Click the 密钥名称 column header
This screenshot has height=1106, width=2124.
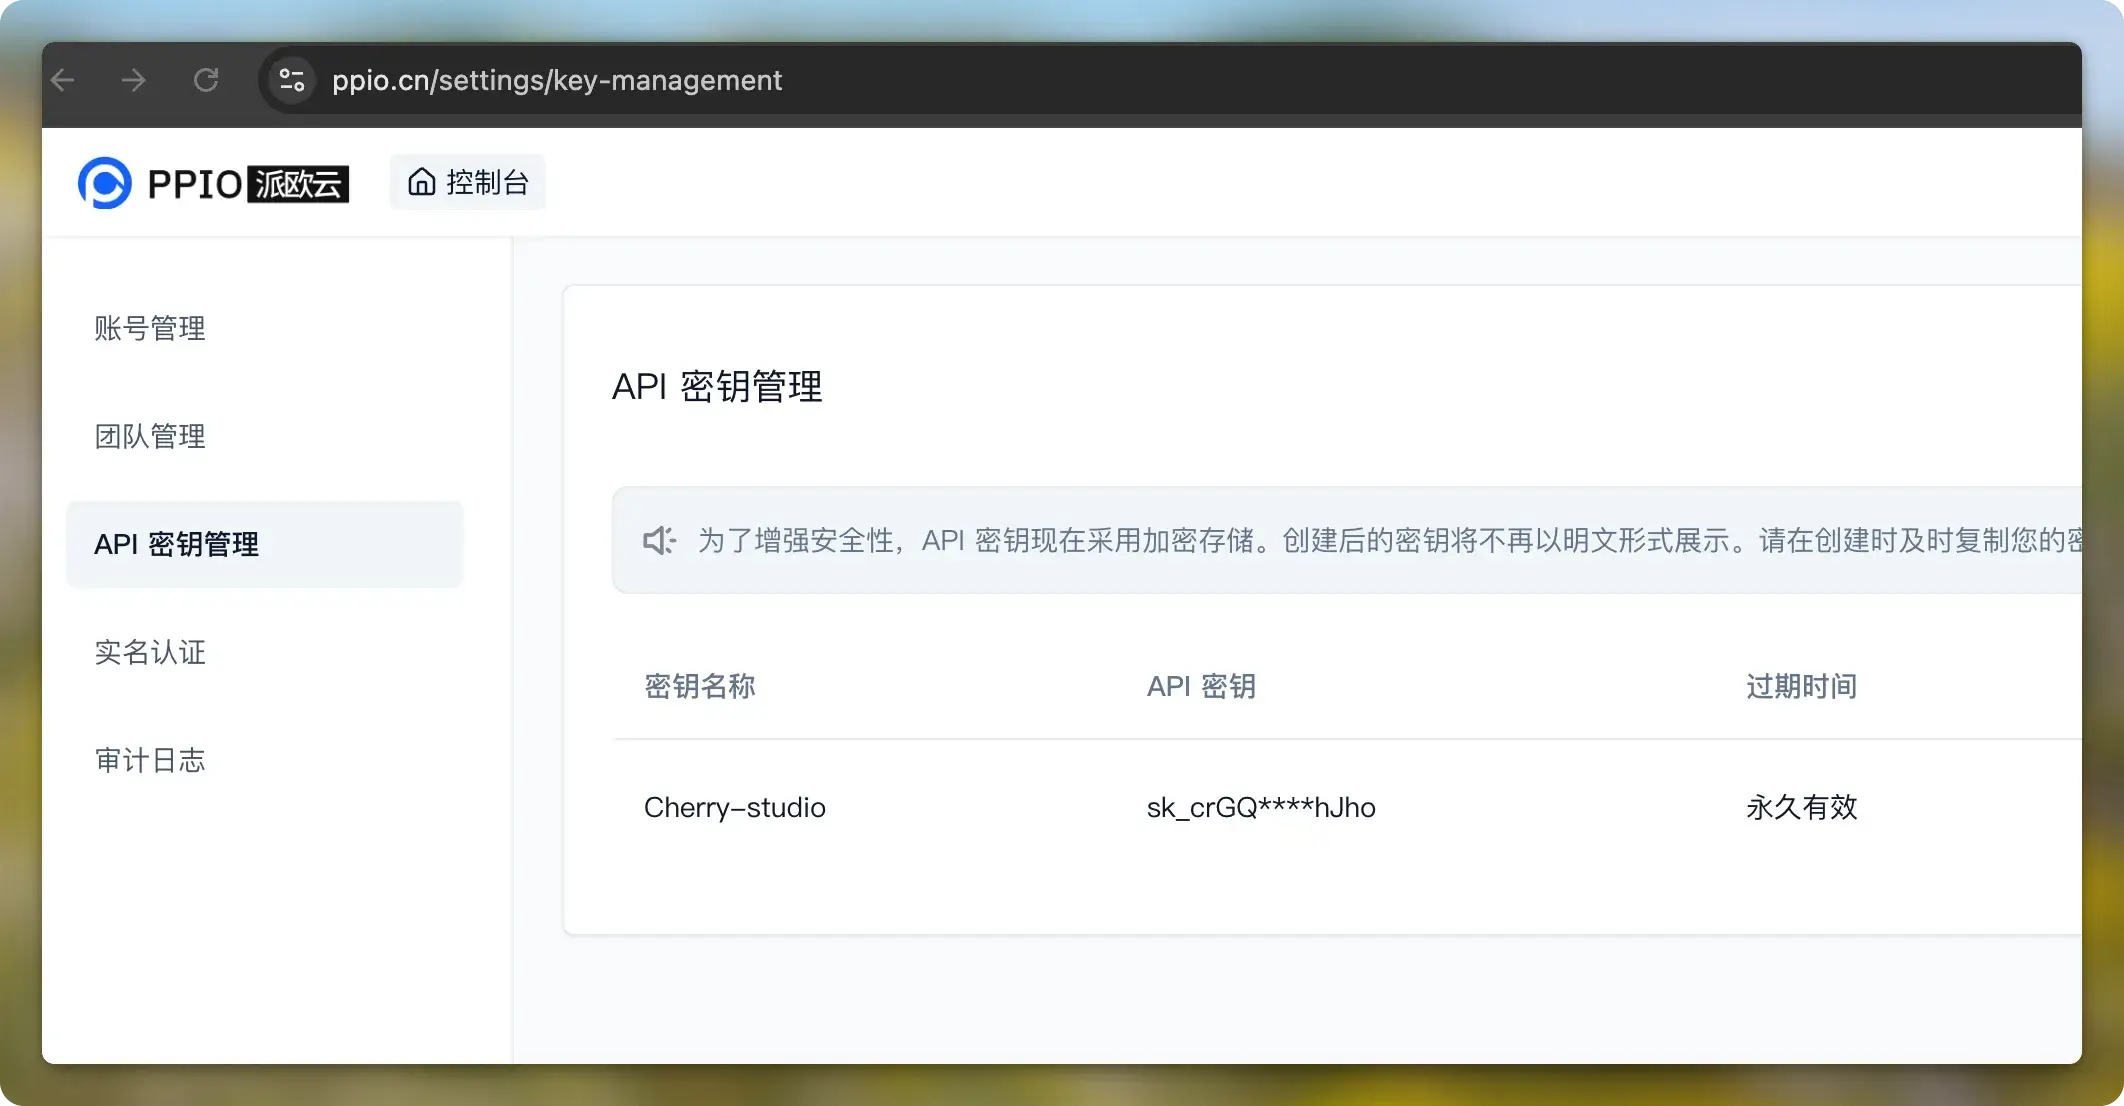pyautogui.click(x=700, y=687)
